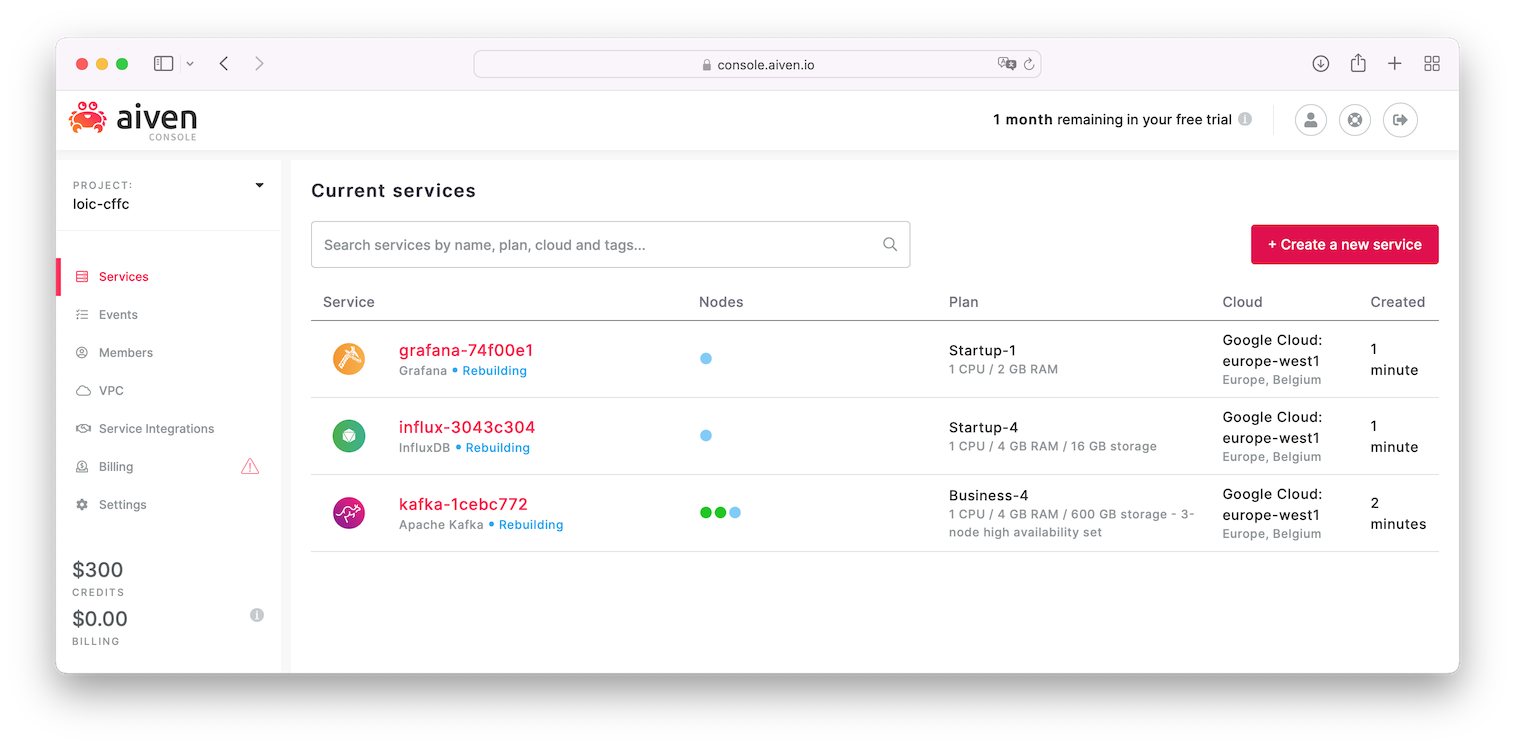This screenshot has height=747, width=1515.
Task: Click the grafana Rebuilding status
Action: 494,370
